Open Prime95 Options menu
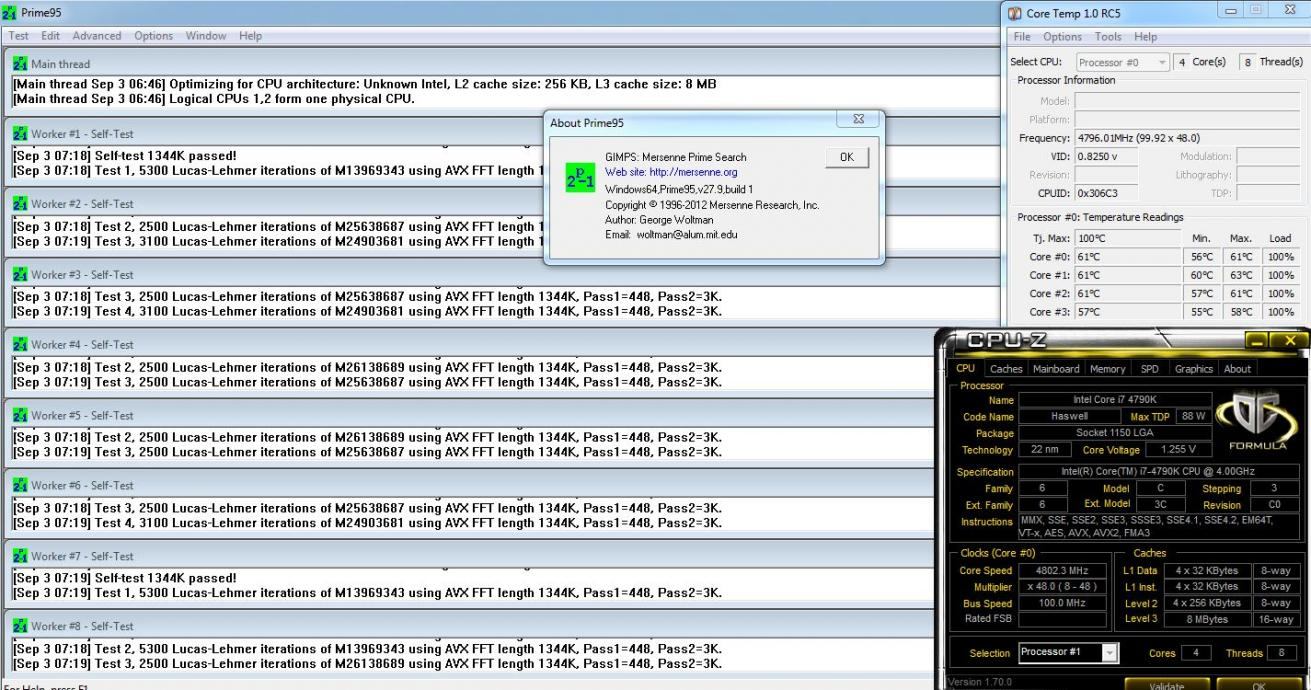Image resolution: width=1311 pixels, height=690 pixels. [x=153, y=36]
